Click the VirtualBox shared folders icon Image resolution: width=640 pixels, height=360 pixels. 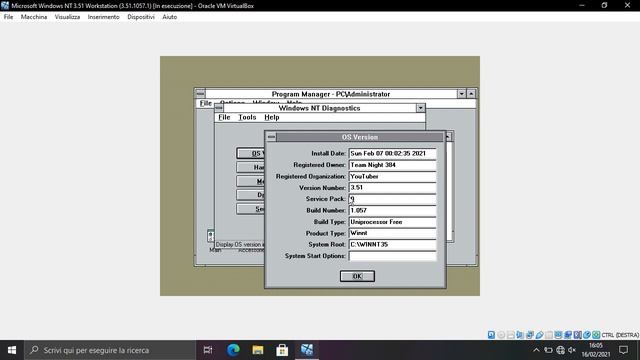click(x=549, y=335)
